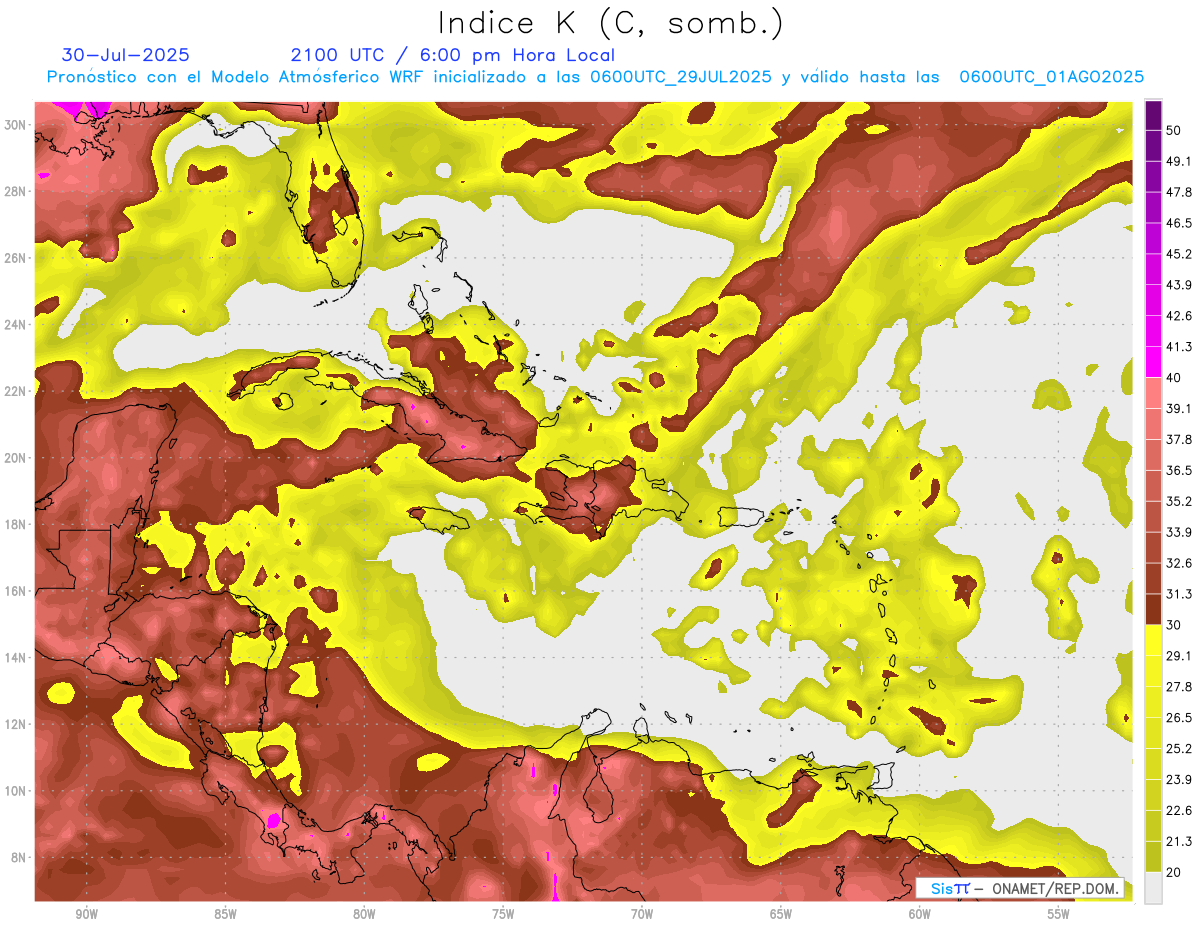Viewport: 1200px width, 927px height.
Task: Click the latitude label "16N"
Action: pos(15,591)
